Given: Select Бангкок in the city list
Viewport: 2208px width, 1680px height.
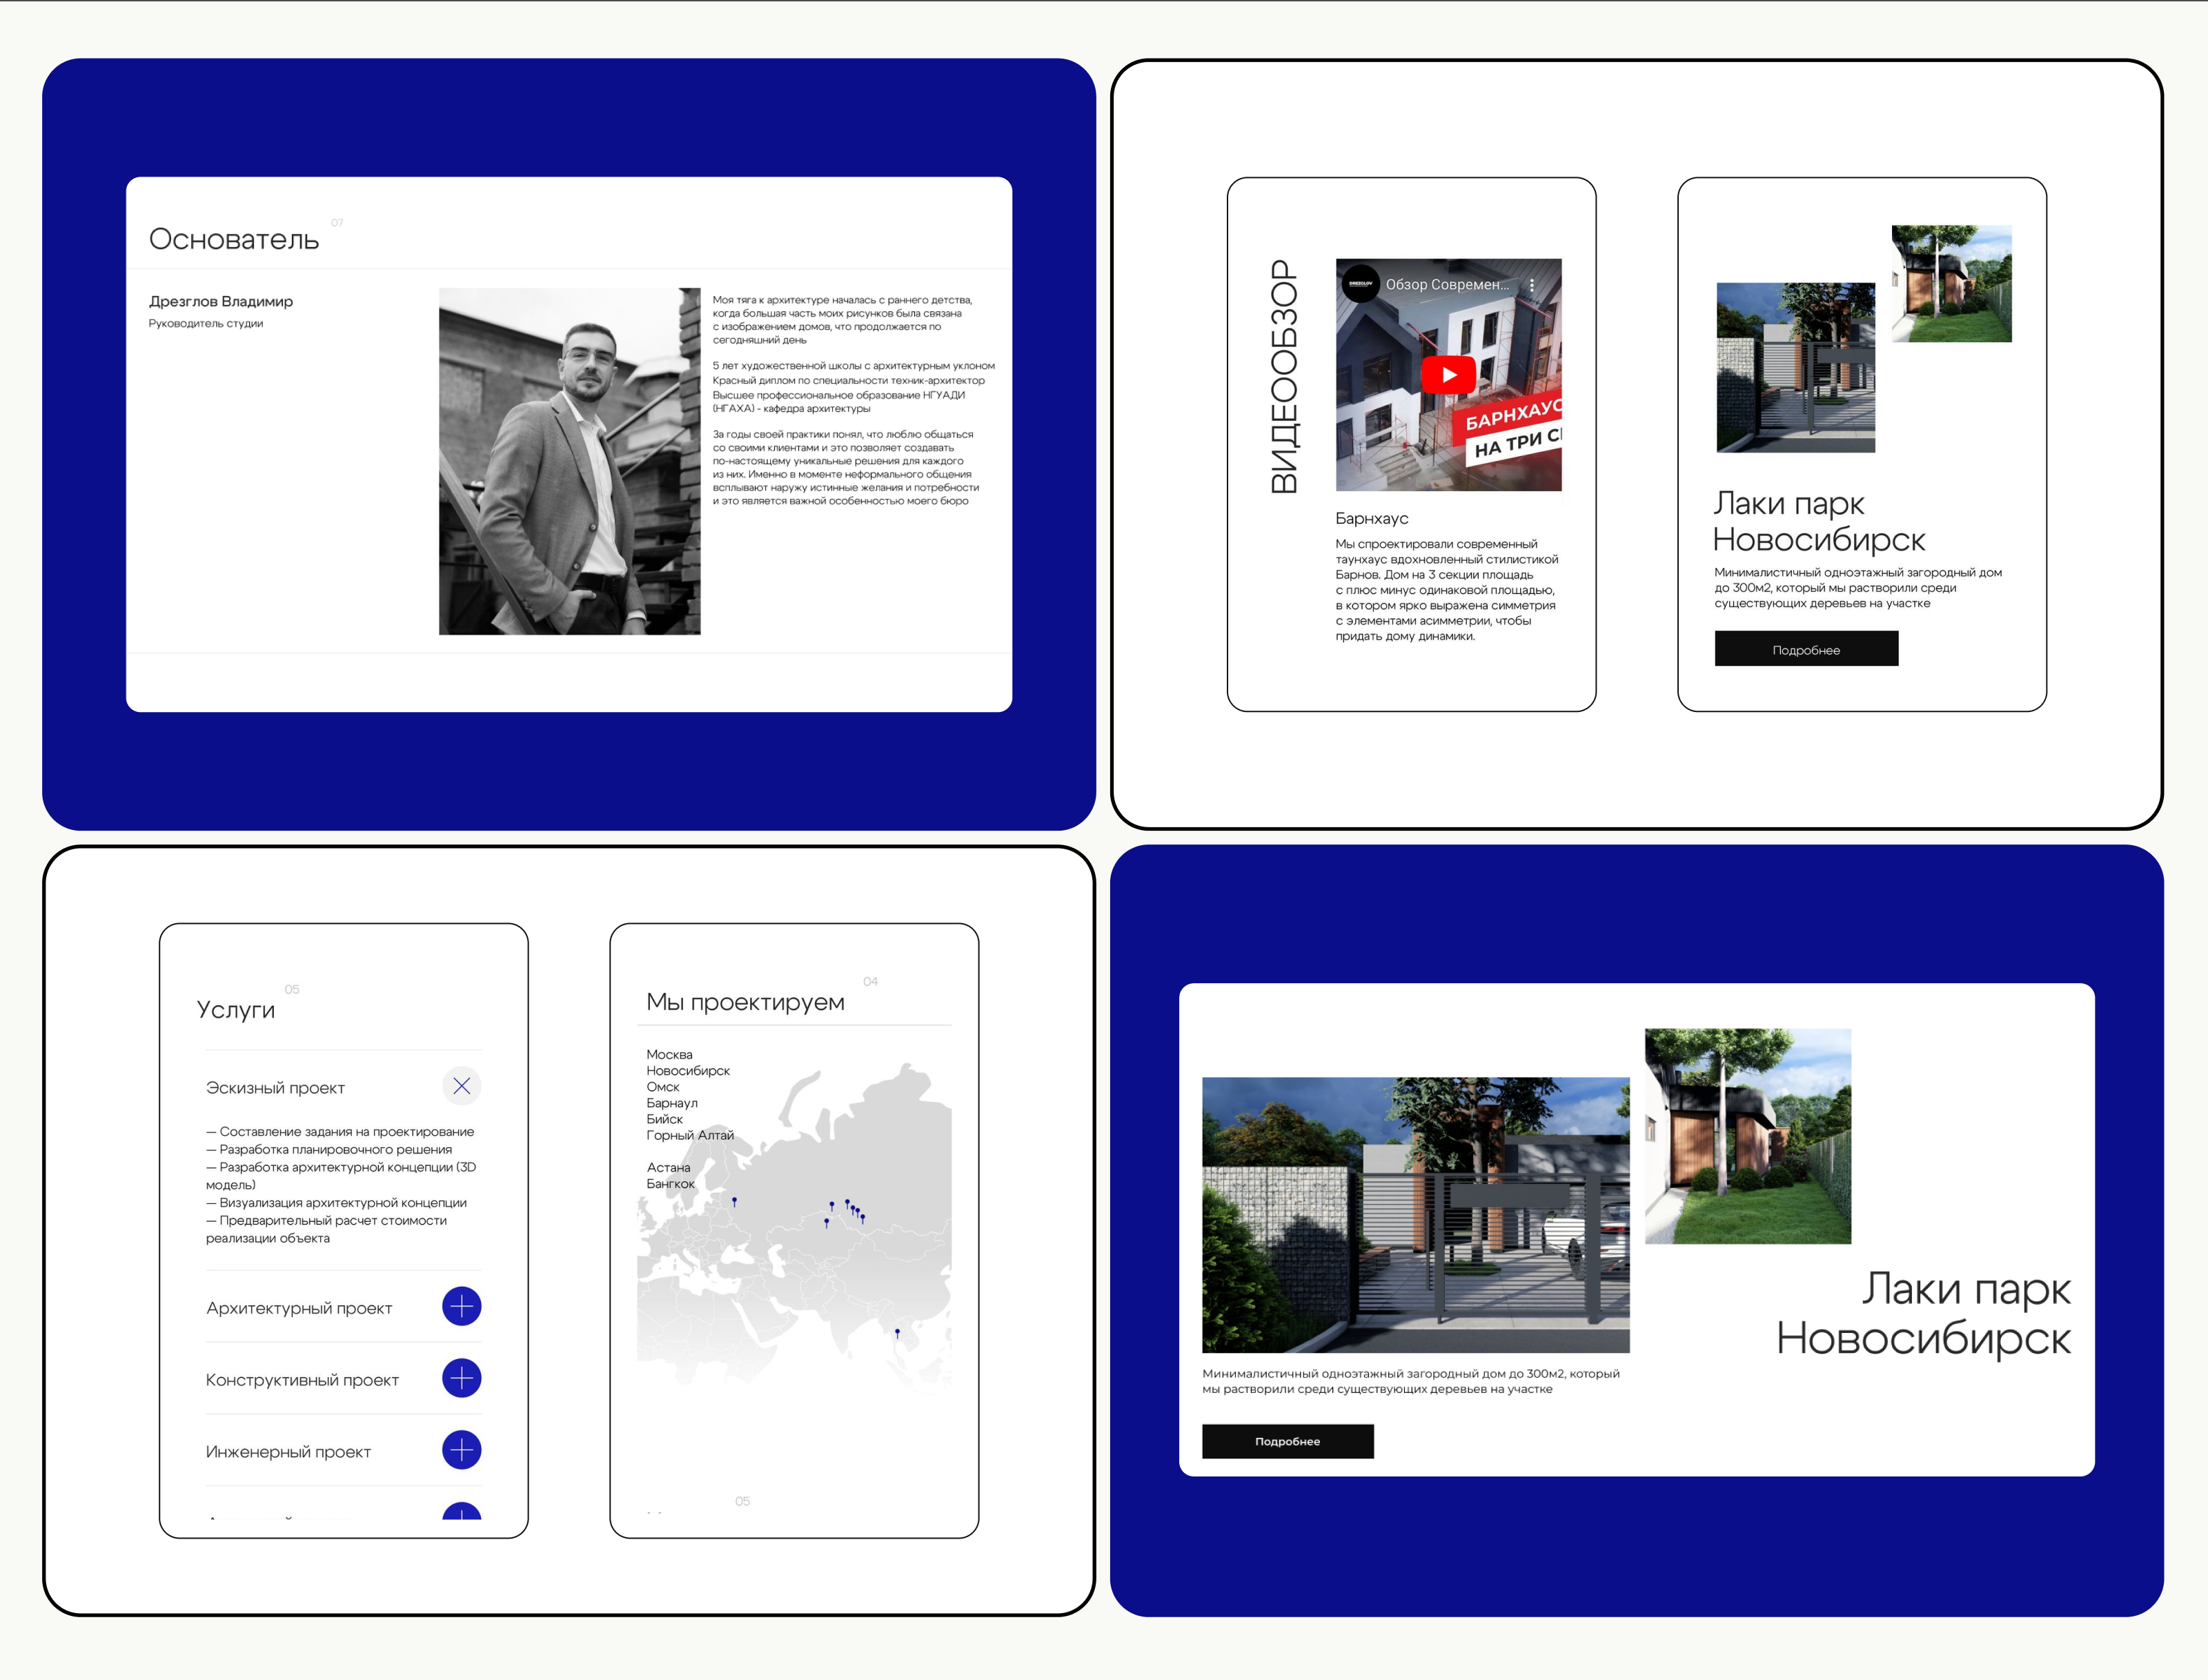Looking at the screenshot, I should point(670,1184).
